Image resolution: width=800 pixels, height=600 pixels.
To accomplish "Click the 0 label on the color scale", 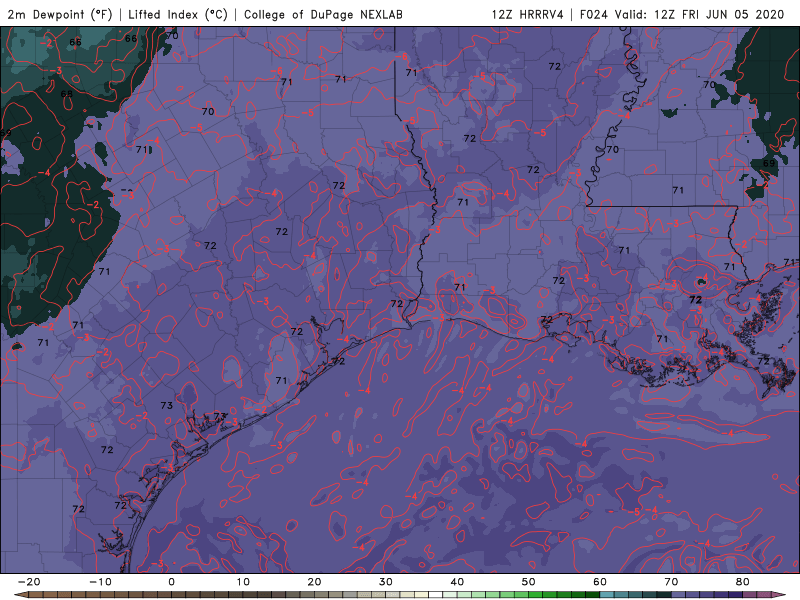I will [x=171, y=582].
